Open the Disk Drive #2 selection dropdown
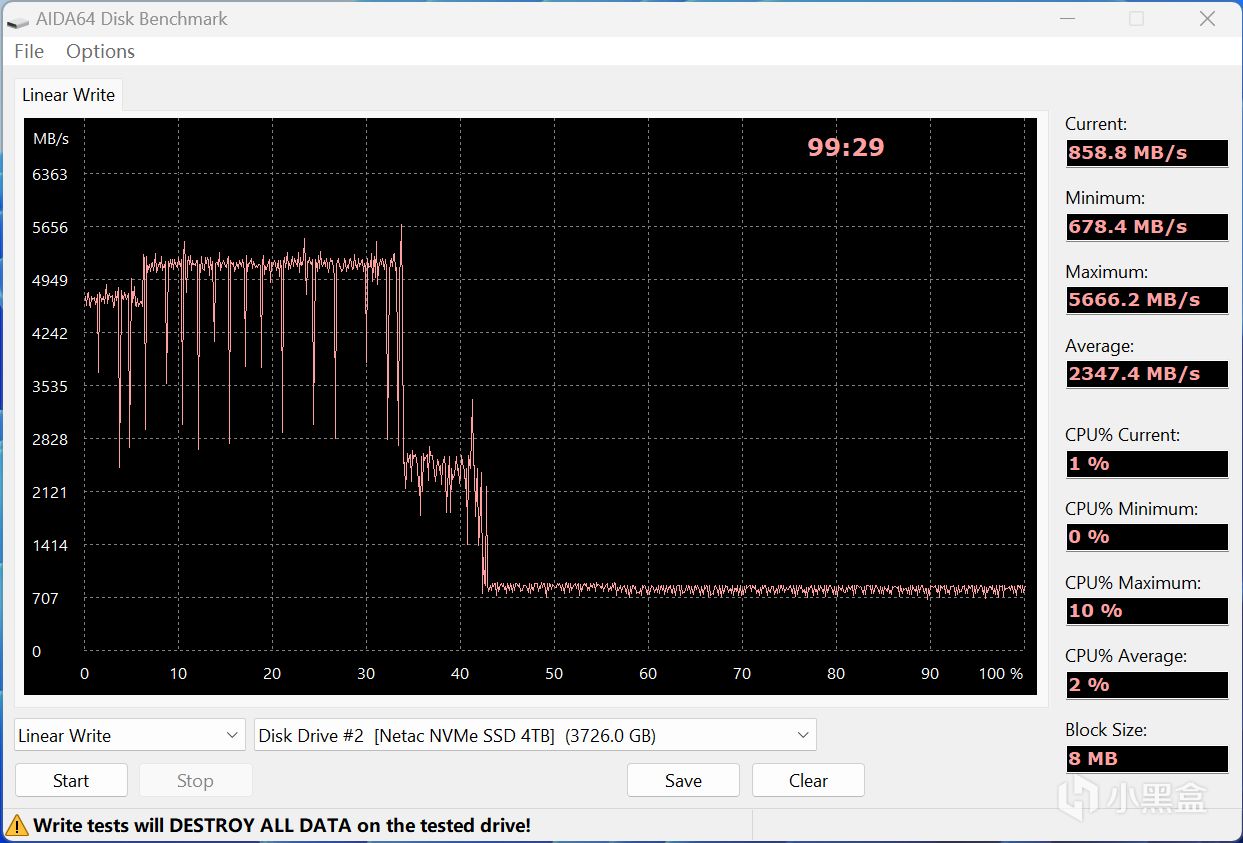 tap(536, 735)
